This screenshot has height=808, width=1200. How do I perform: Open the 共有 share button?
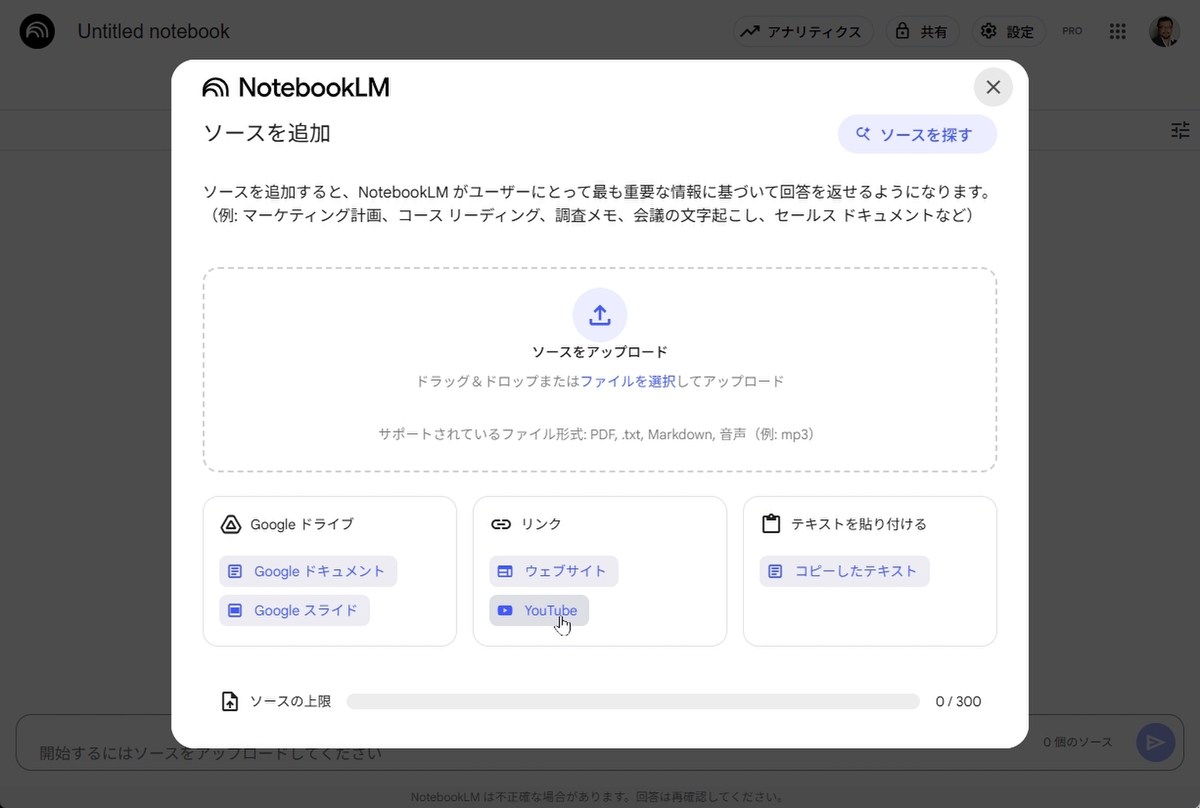pos(922,31)
